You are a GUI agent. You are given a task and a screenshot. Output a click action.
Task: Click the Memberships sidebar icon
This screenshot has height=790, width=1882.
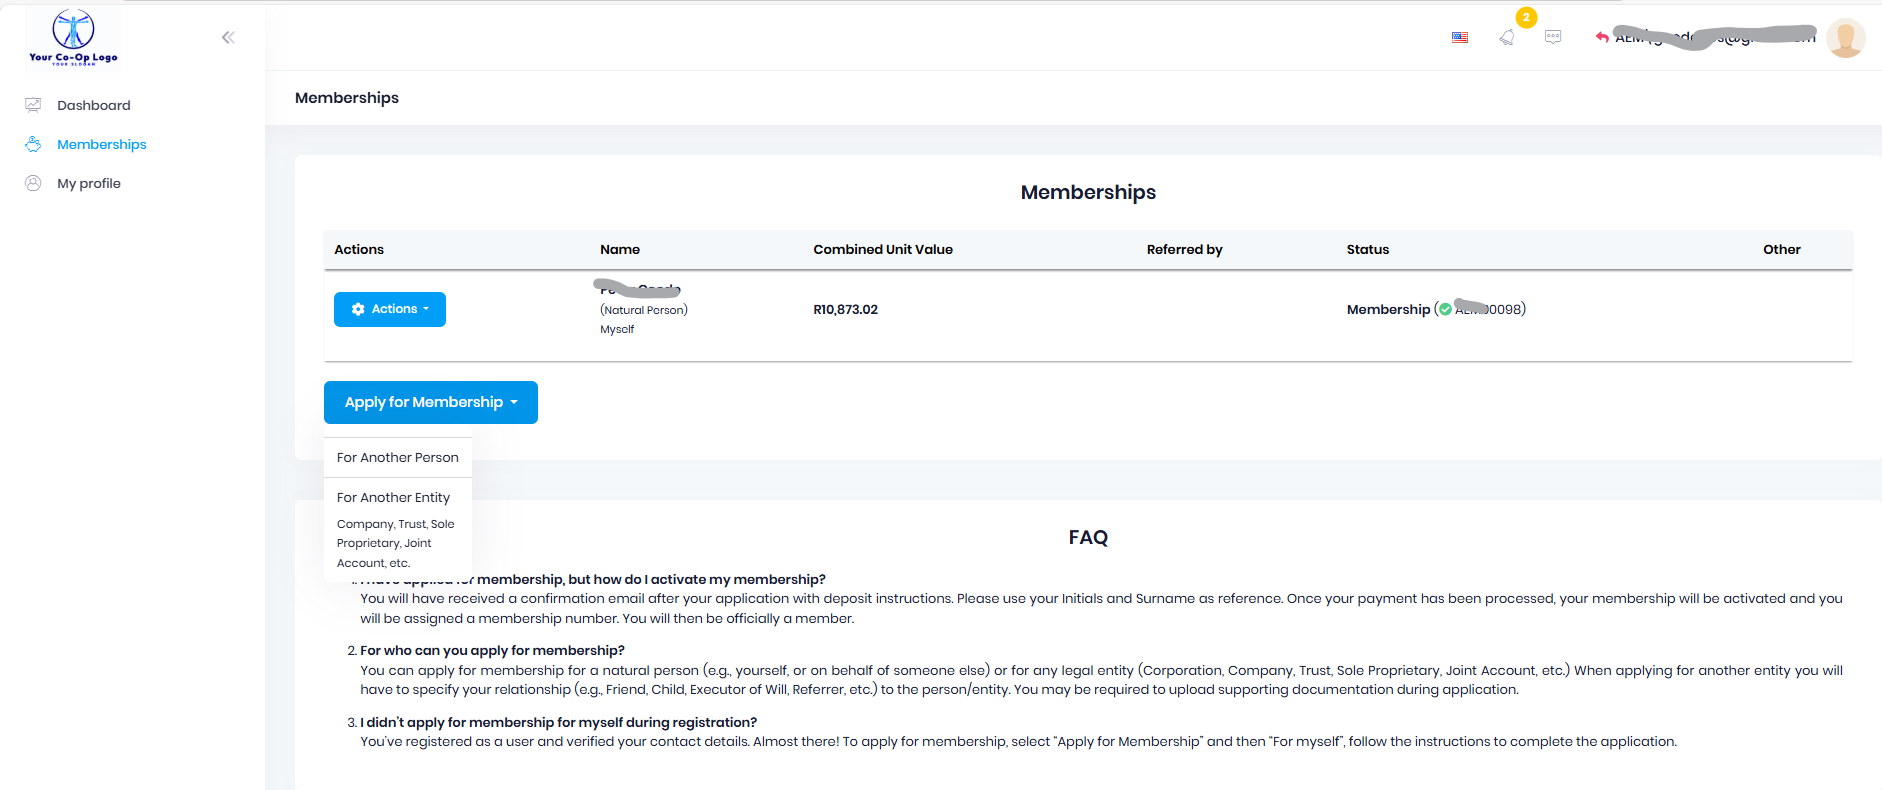tap(33, 144)
